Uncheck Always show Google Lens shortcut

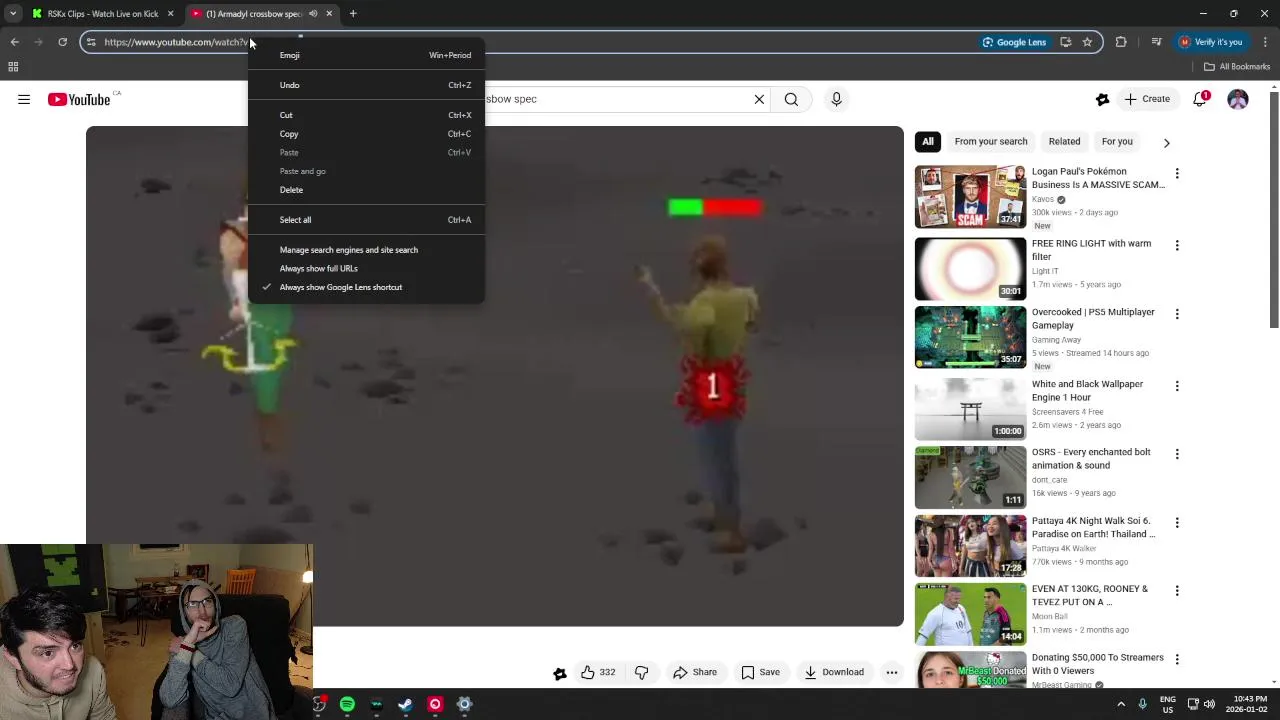pyautogui.click(x=366, y=287)
